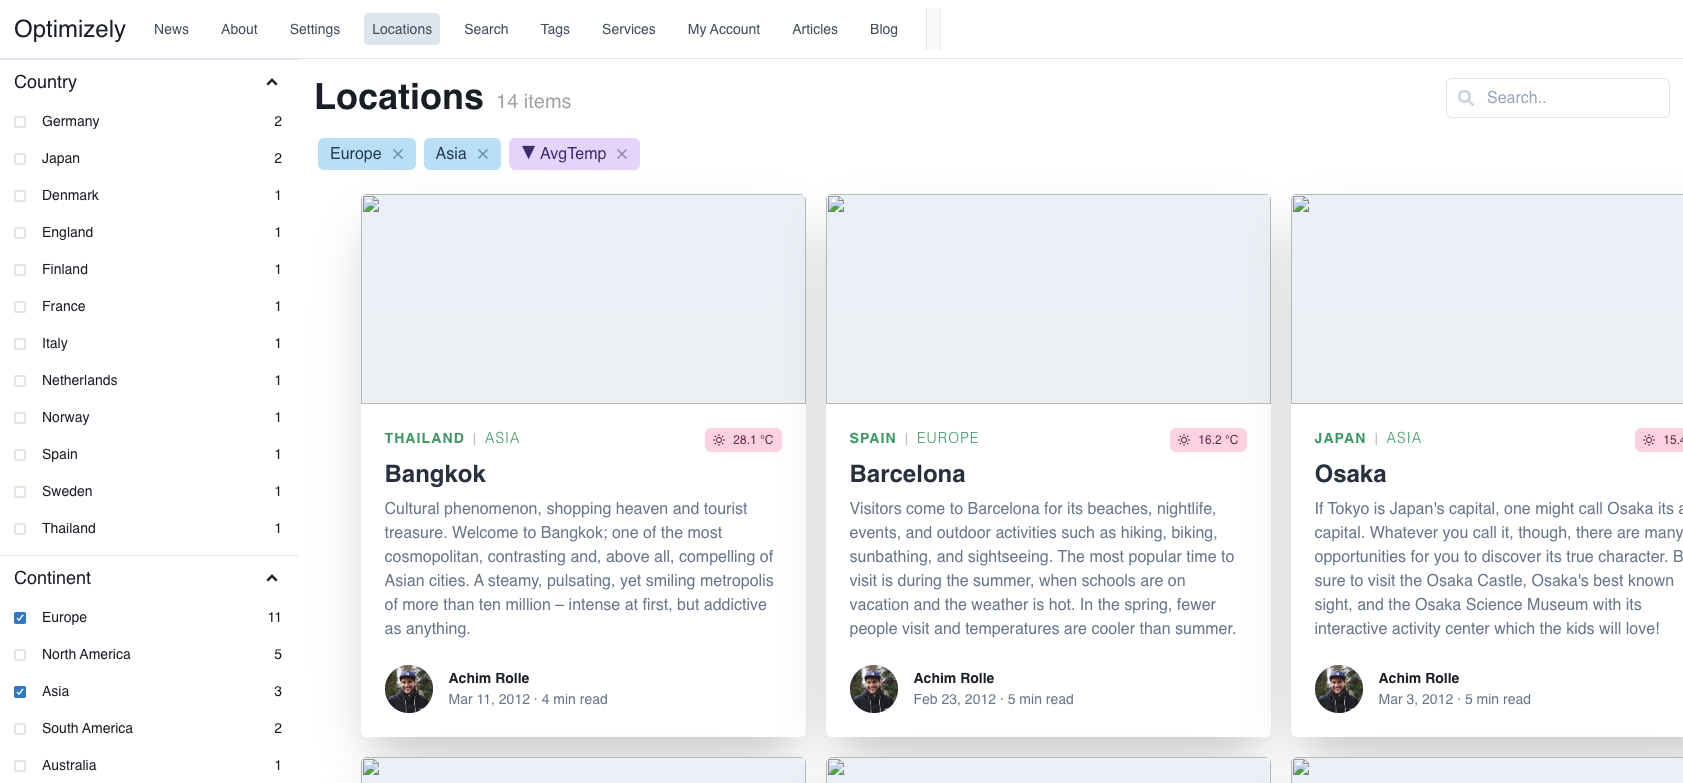Remove the Europe filter tag

[398, 154]
